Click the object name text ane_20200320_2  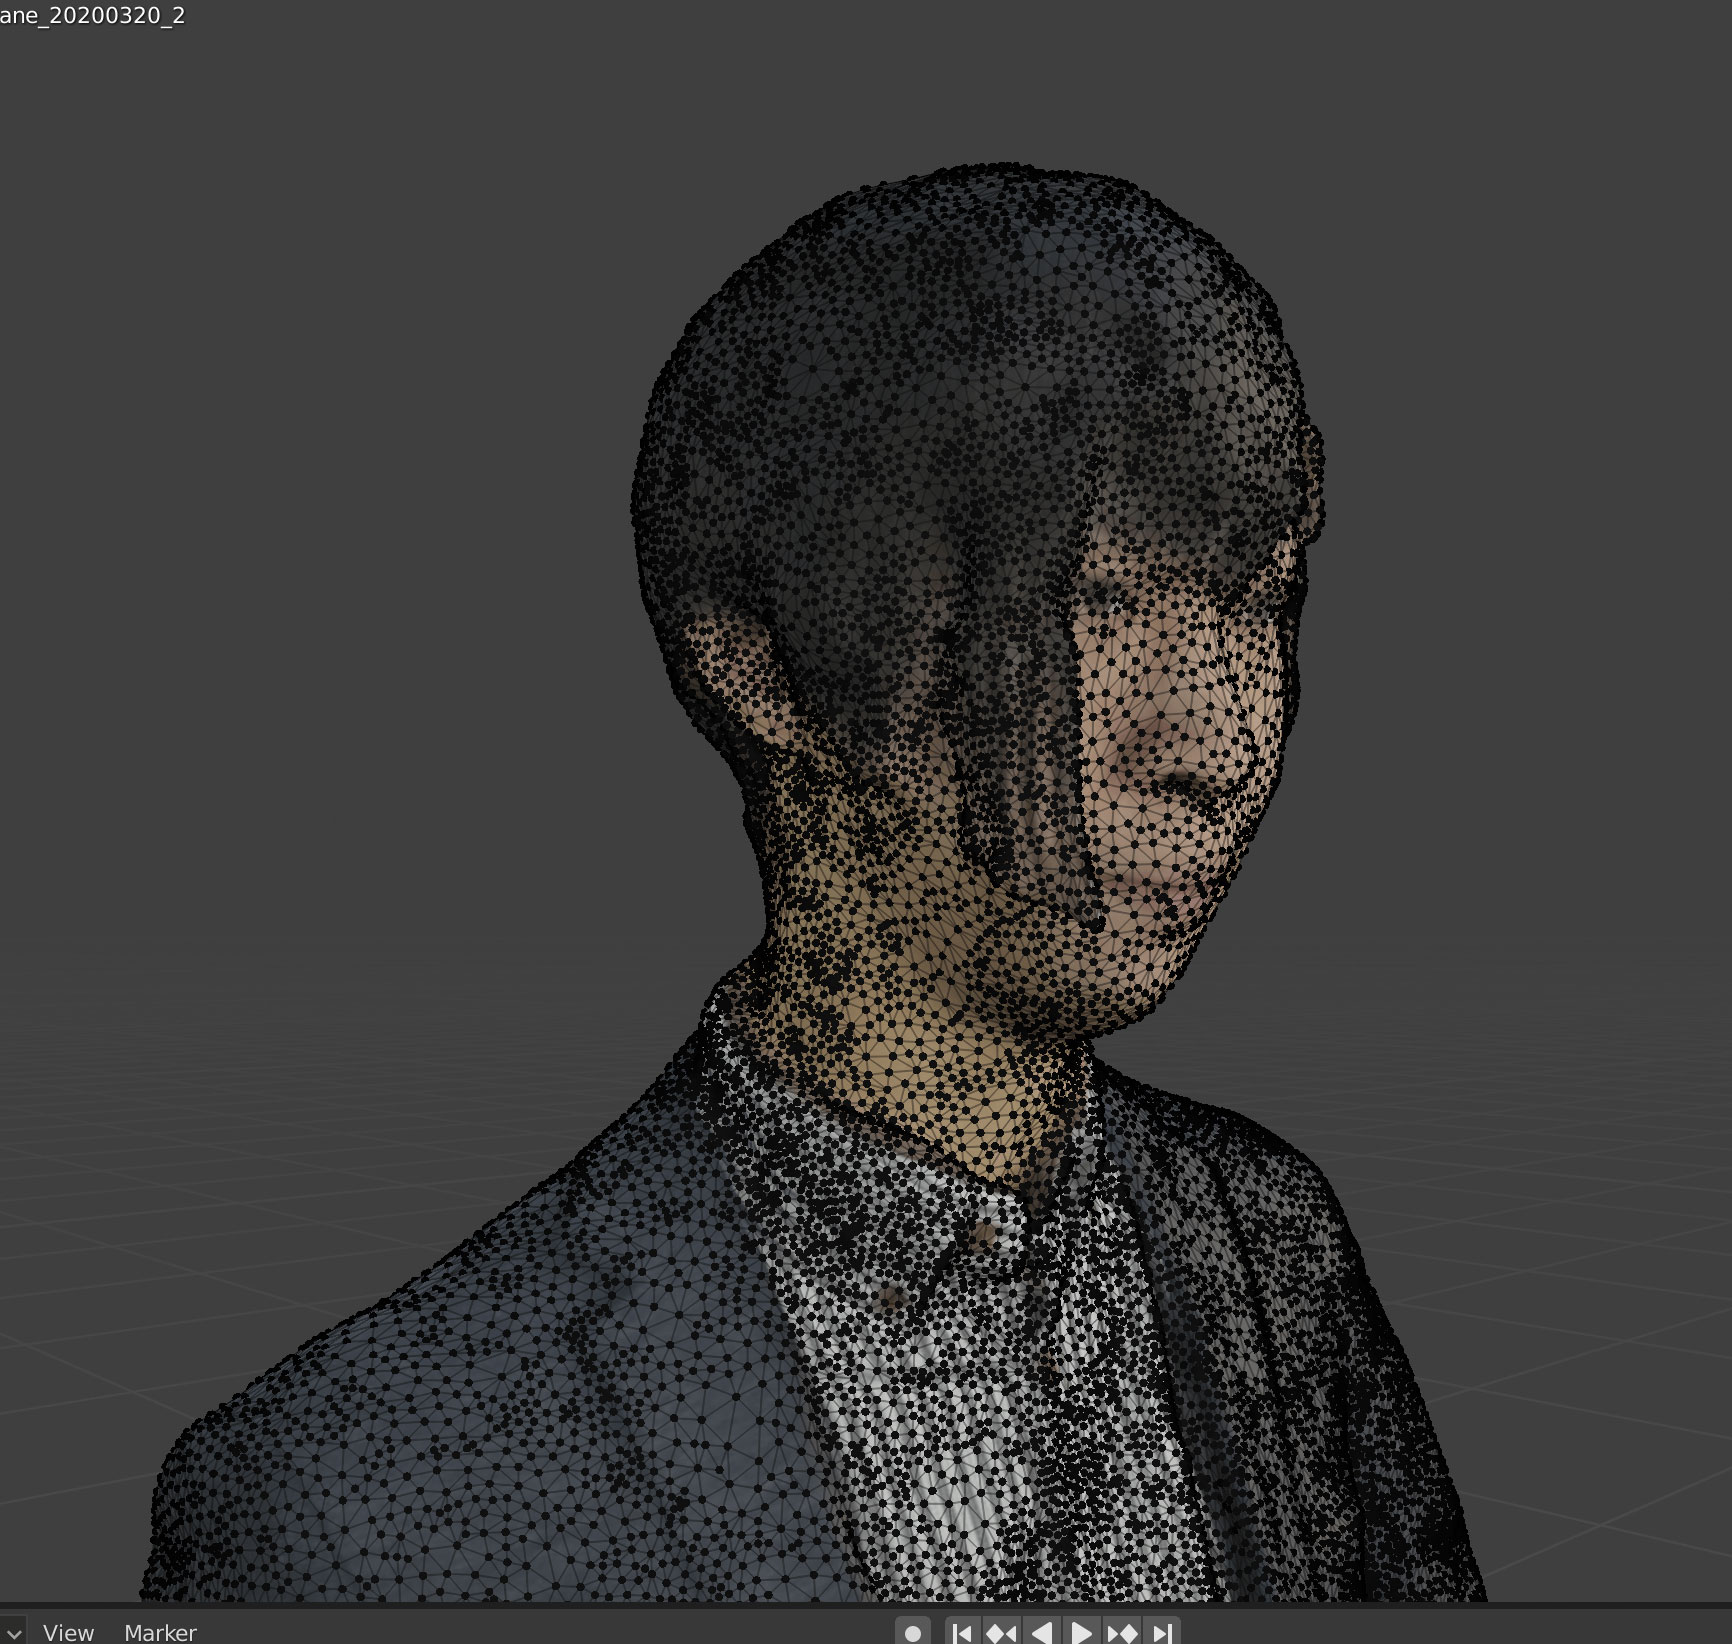coord(92,16)
